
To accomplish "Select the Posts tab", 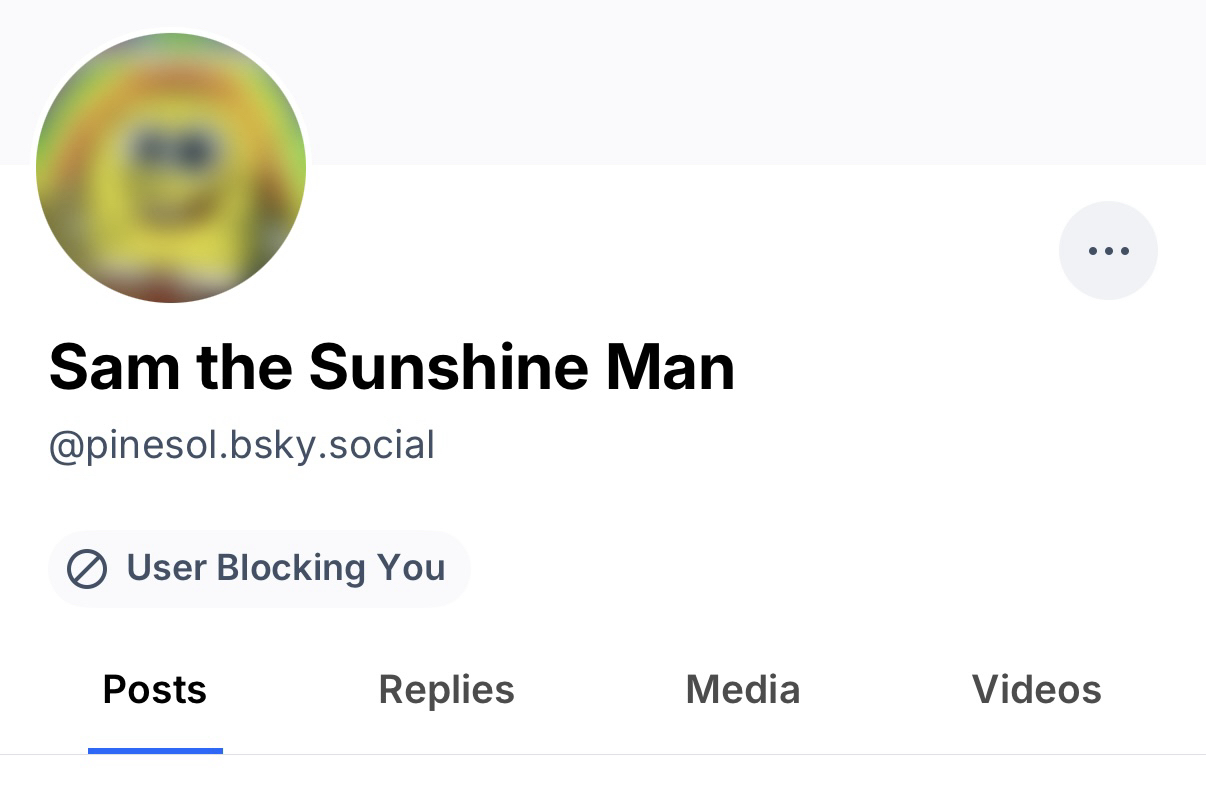I will point(155,690).
